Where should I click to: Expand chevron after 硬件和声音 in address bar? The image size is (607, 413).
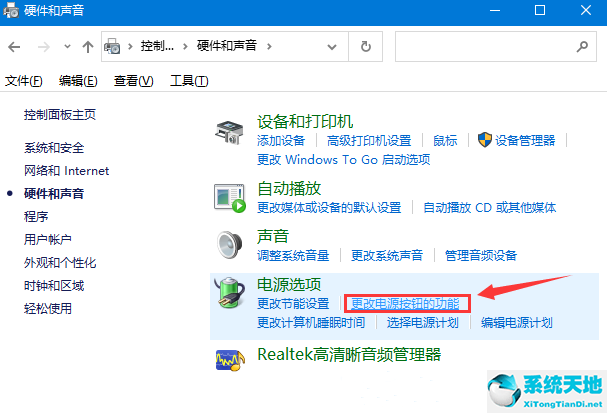tap(269, 47)
